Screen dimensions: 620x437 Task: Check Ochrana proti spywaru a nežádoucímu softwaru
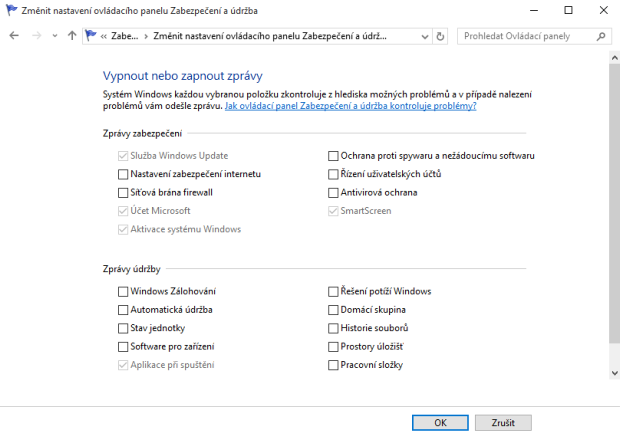coord(333,156)
